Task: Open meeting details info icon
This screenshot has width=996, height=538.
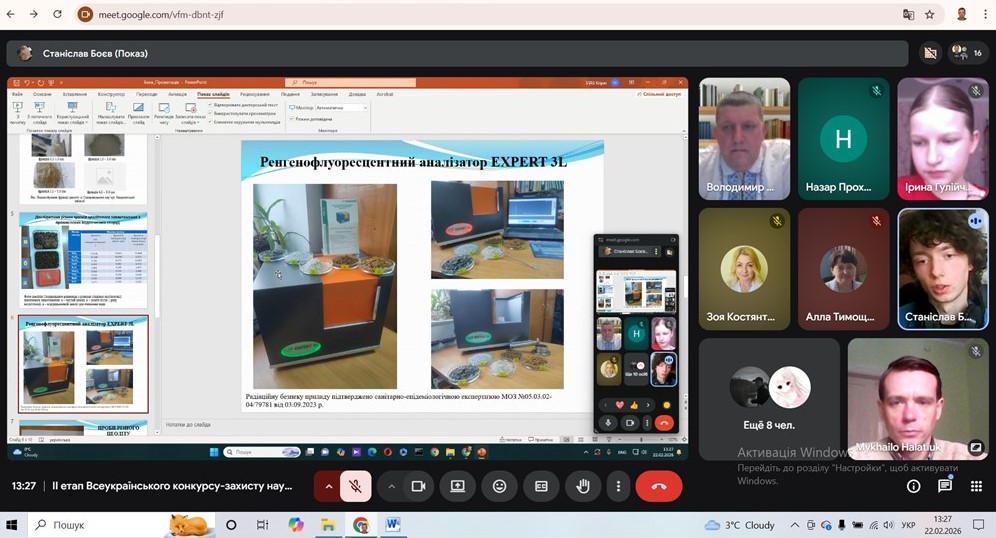Action: point(913,486)
